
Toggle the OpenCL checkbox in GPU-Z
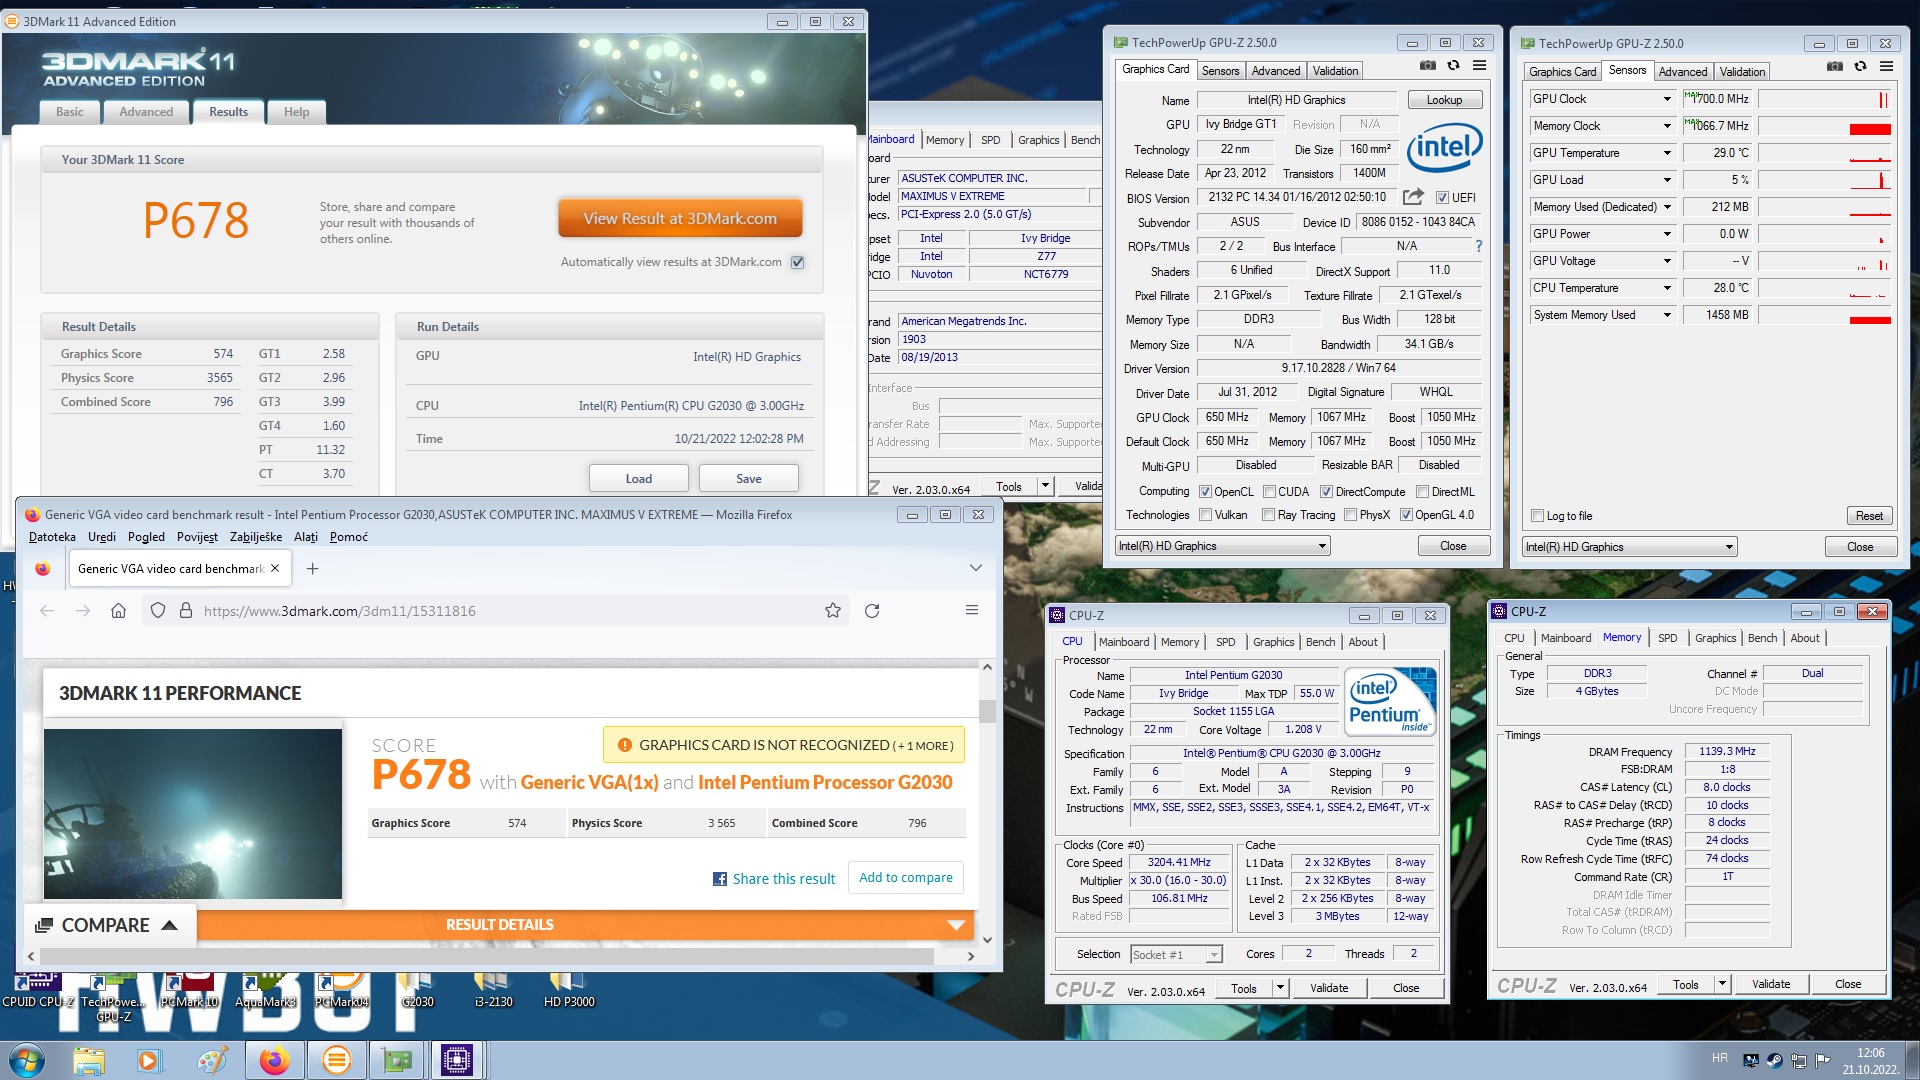(1205, 492)
